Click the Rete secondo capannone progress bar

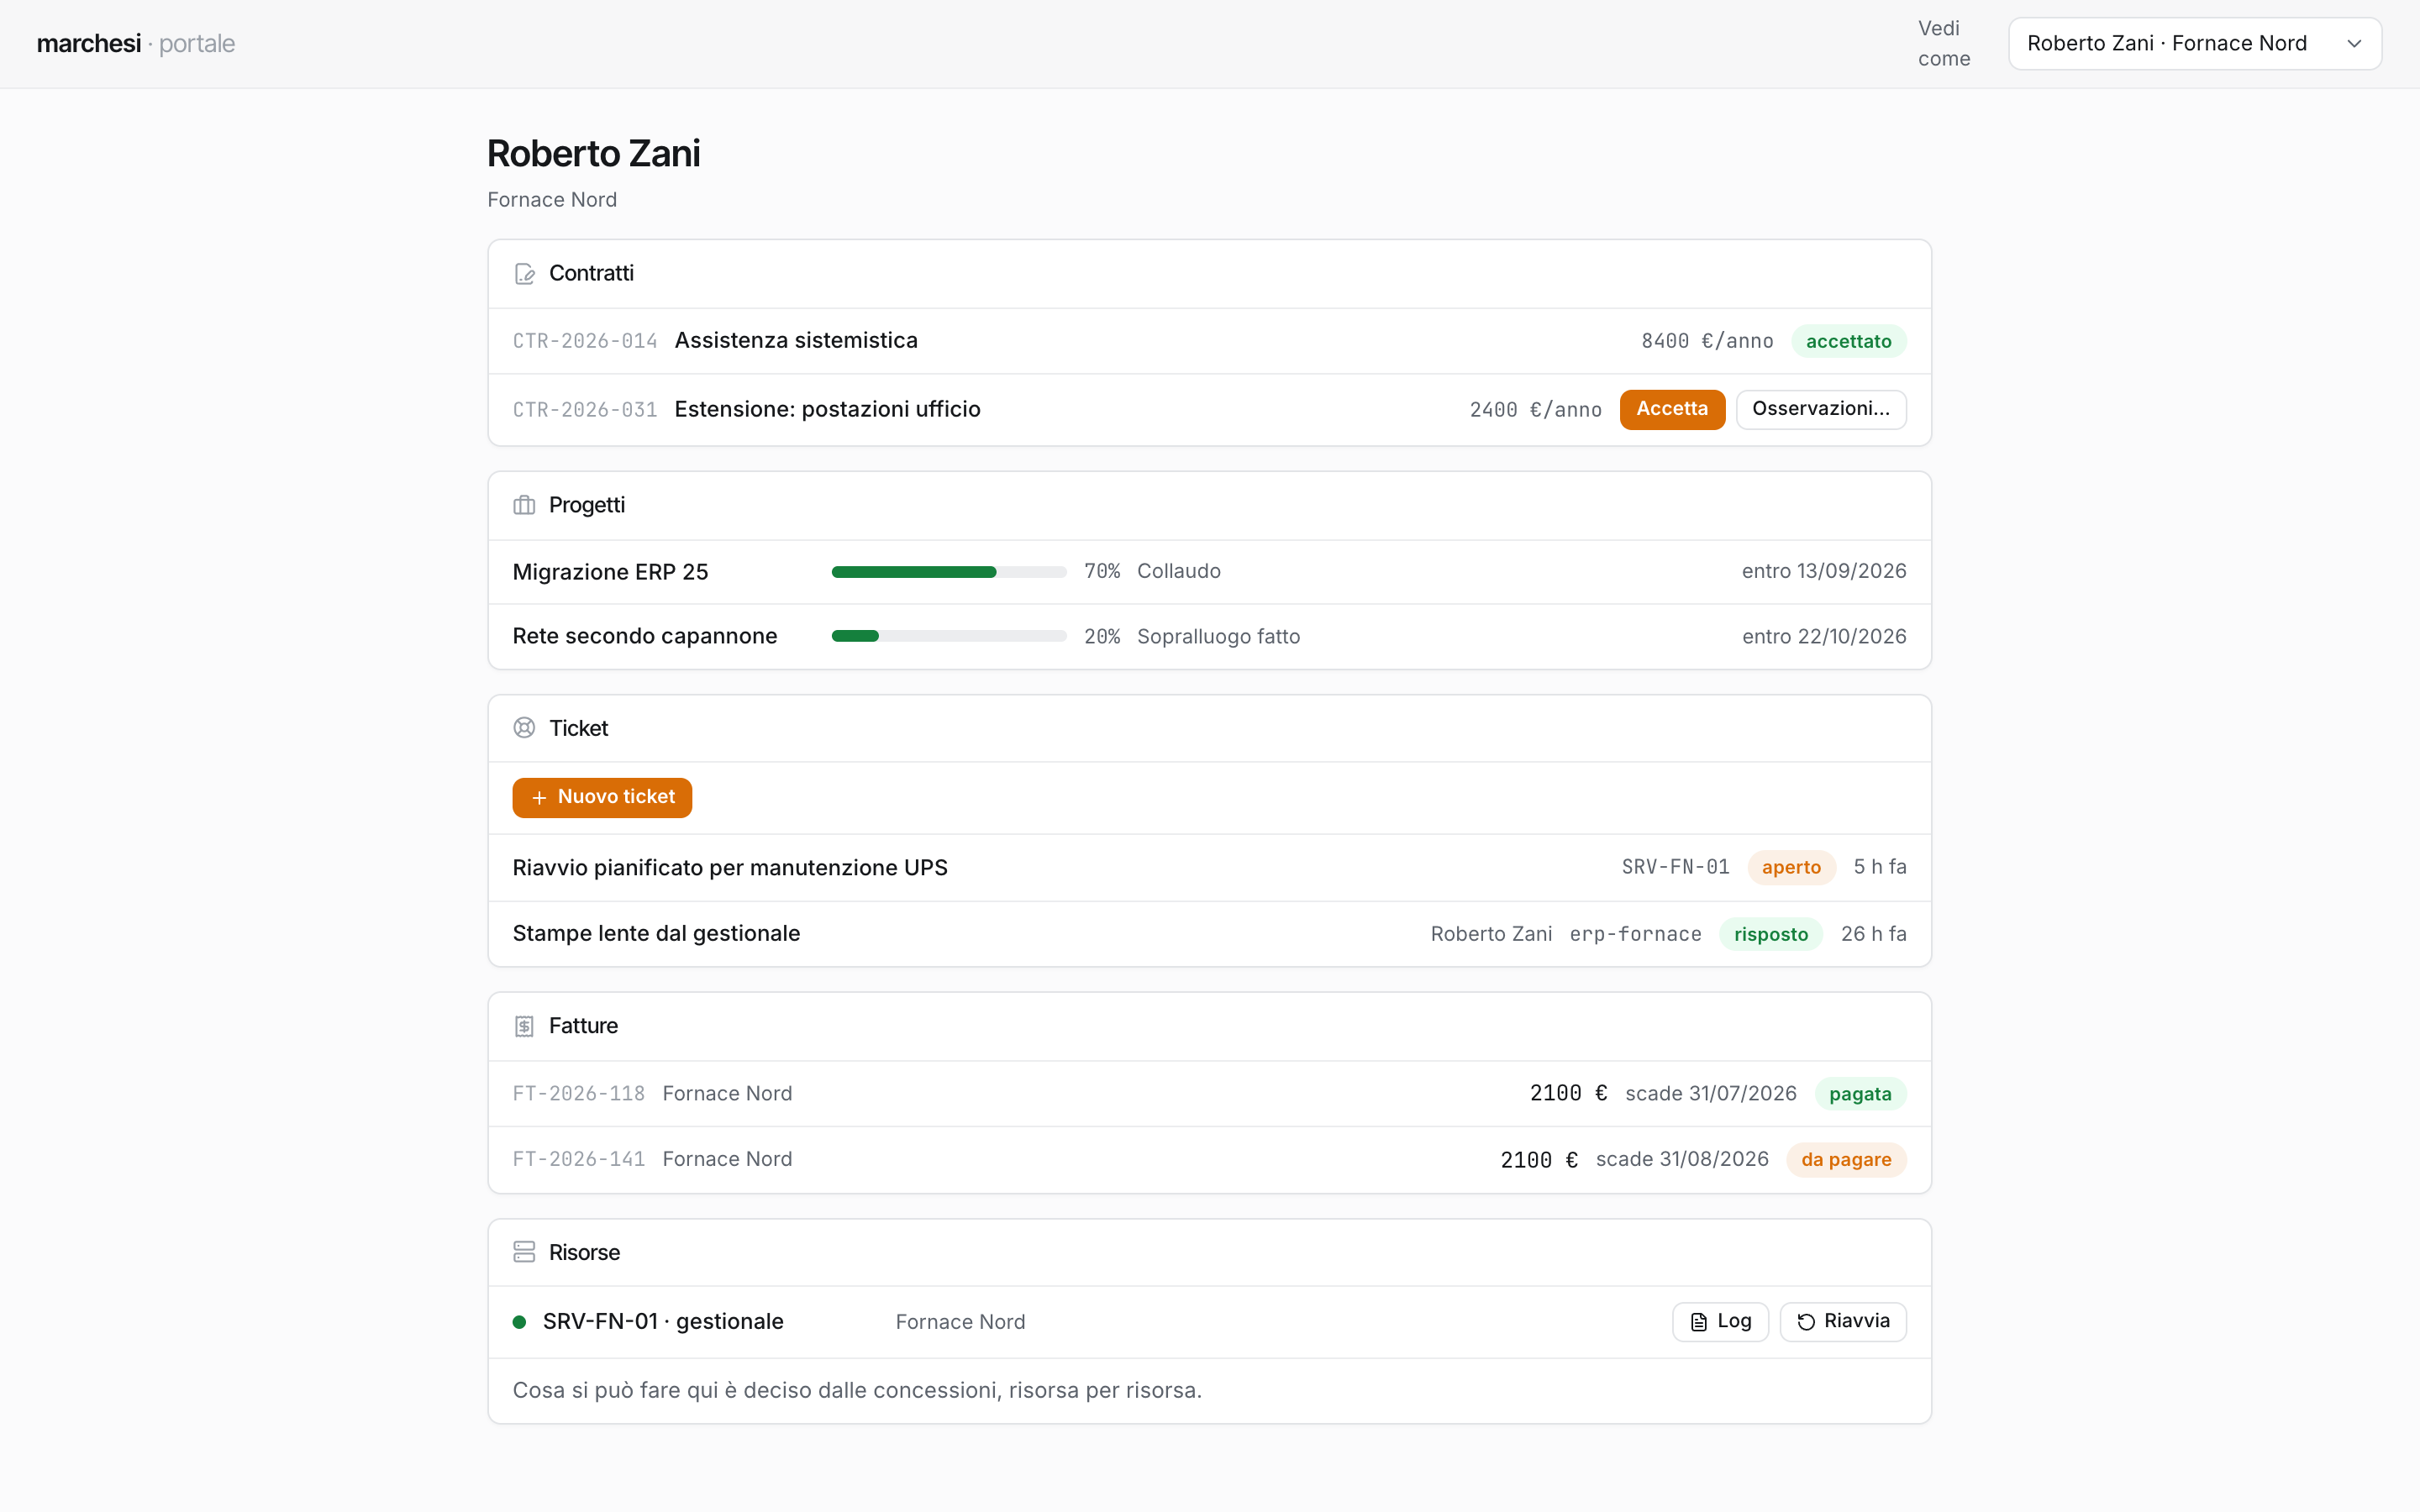pyautogui.click(x=949, y=636)
